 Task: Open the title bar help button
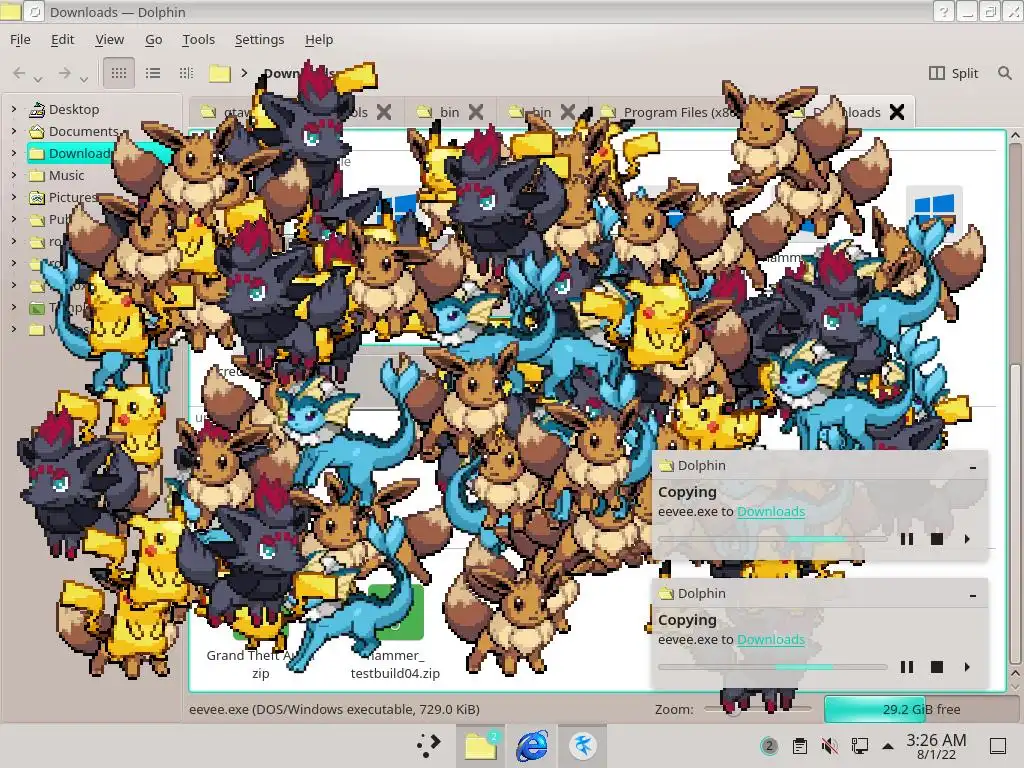coord(943,11)
